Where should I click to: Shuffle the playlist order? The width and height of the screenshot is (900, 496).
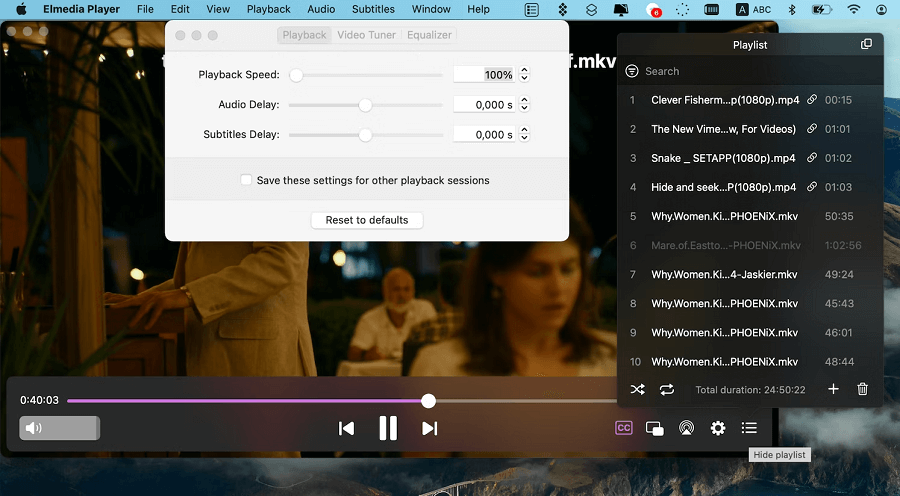point(637,389)
